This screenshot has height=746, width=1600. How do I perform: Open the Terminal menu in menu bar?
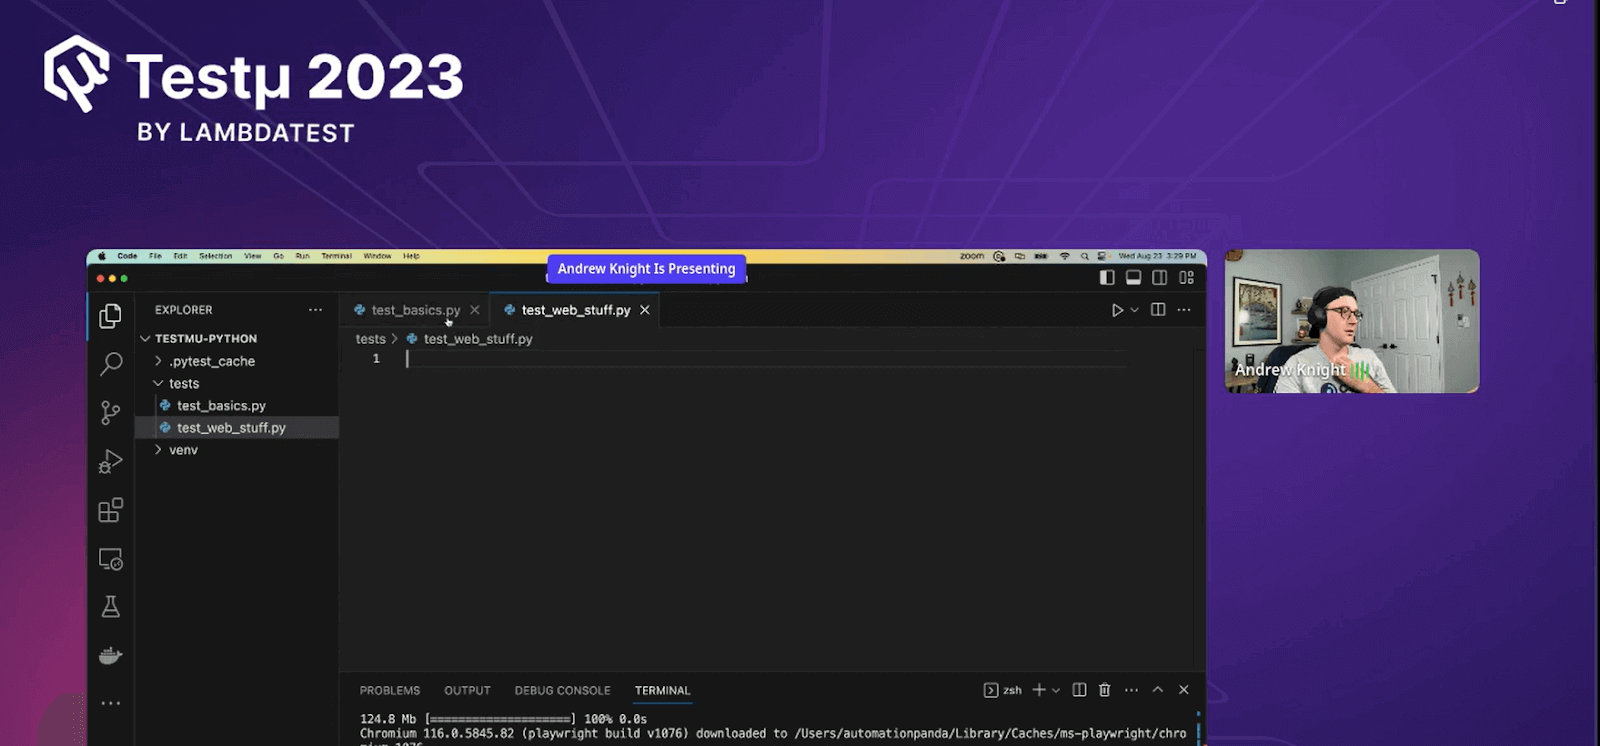pos(336,256)
